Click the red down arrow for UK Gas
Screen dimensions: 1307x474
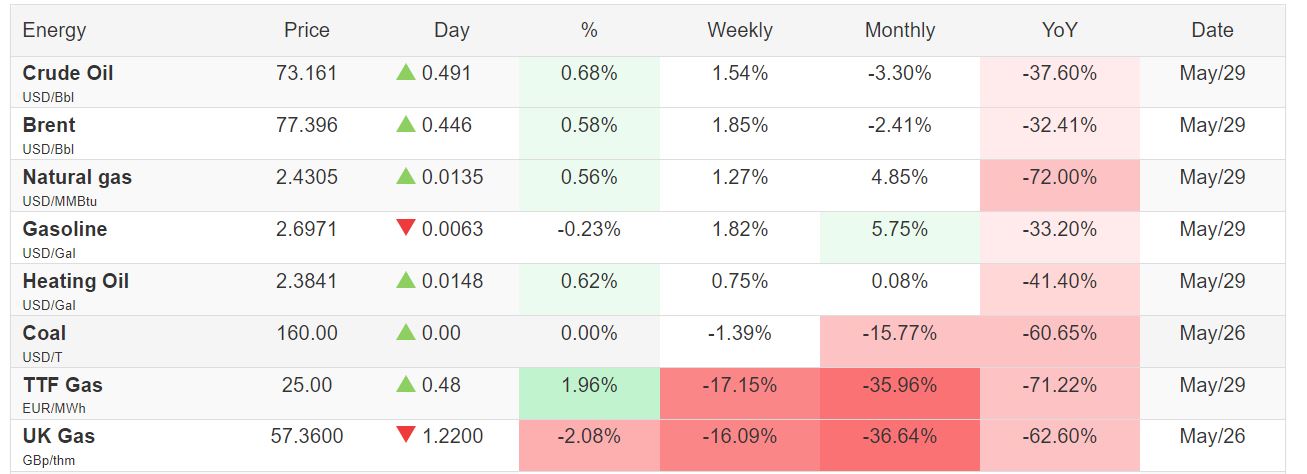pyautogui.click(x=405, y=436)
